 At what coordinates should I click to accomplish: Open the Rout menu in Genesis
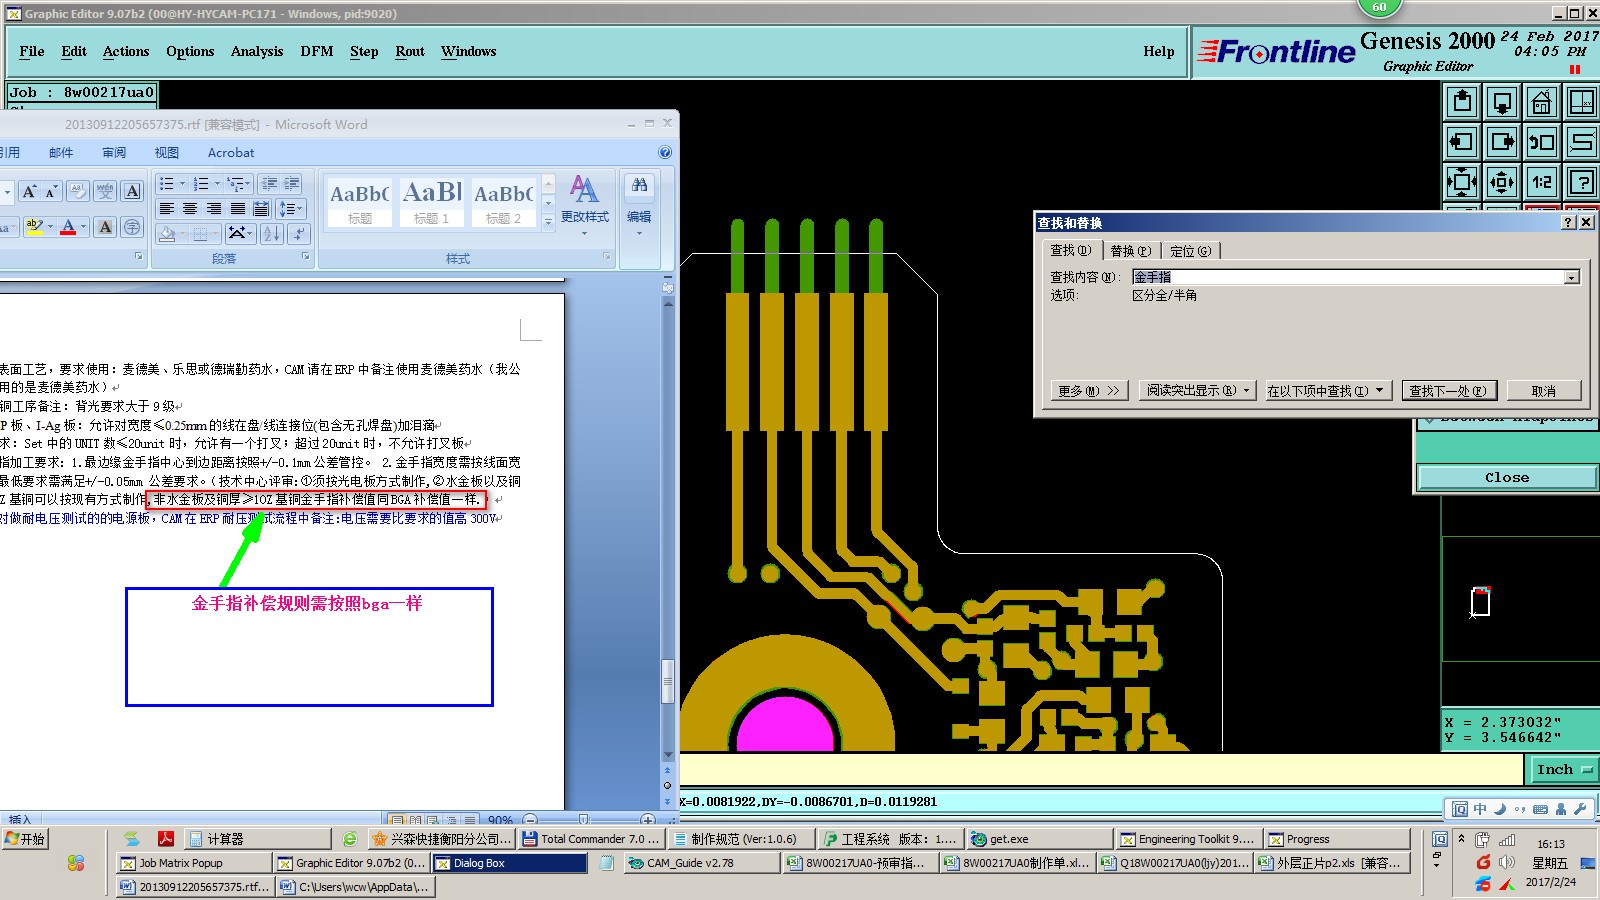tap(410, 51)
